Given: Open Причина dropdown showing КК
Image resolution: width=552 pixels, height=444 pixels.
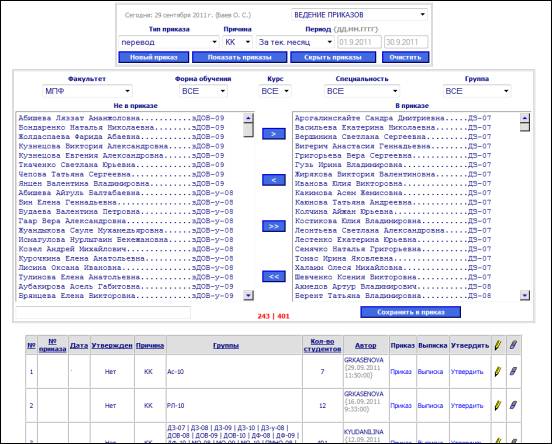Looking at the screenshot, I should coord(238,42).
